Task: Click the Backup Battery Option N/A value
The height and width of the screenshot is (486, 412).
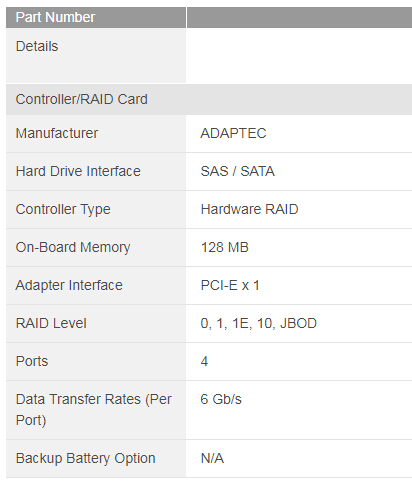Action: coord(212,458)
